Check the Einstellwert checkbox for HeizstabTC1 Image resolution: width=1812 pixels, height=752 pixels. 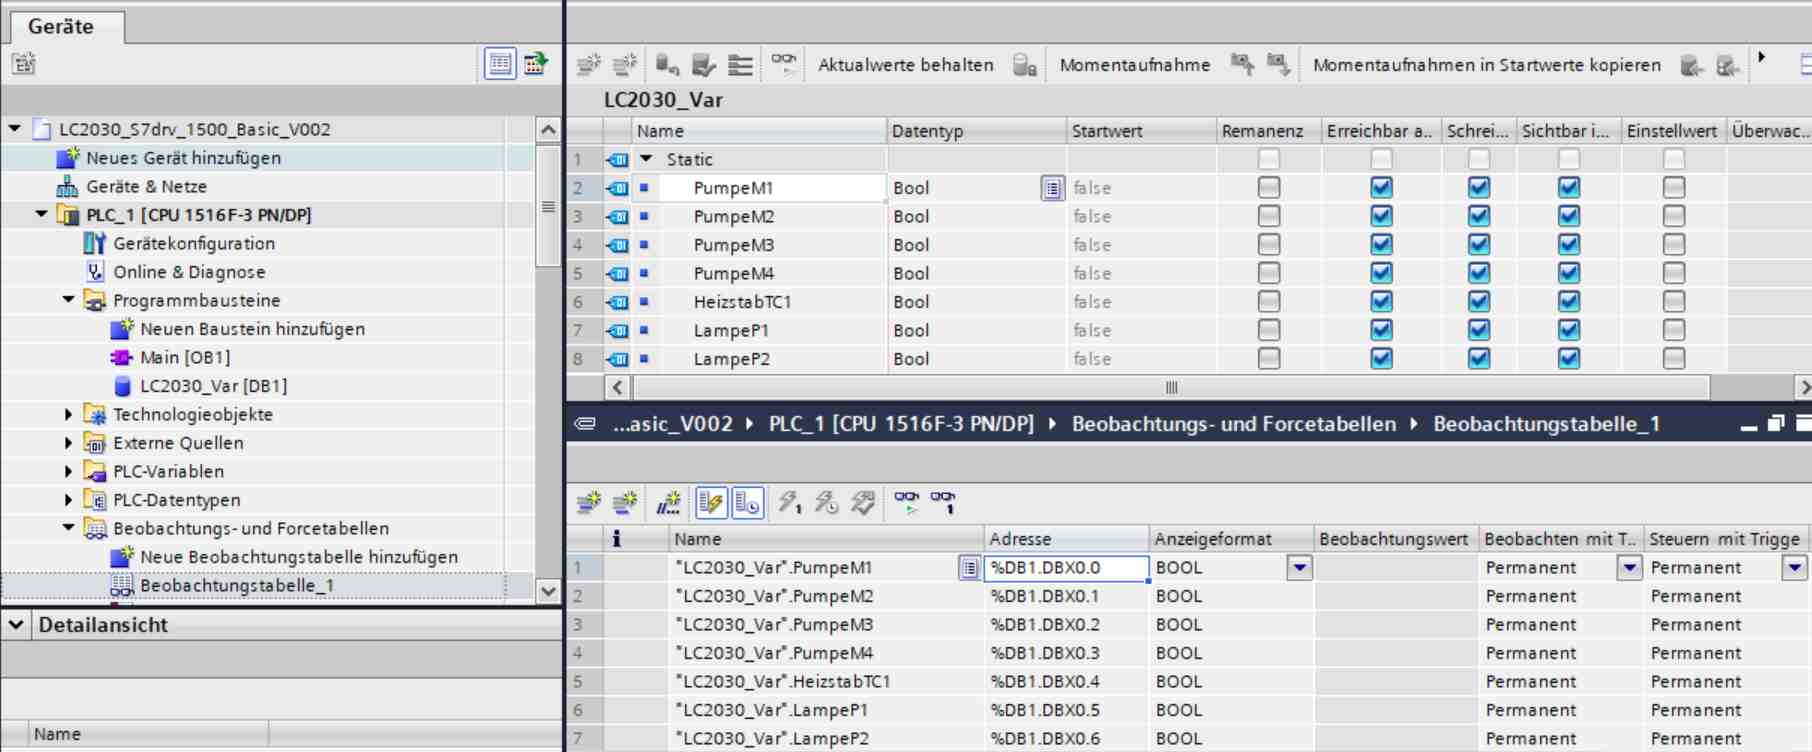tap(1673, 302)
